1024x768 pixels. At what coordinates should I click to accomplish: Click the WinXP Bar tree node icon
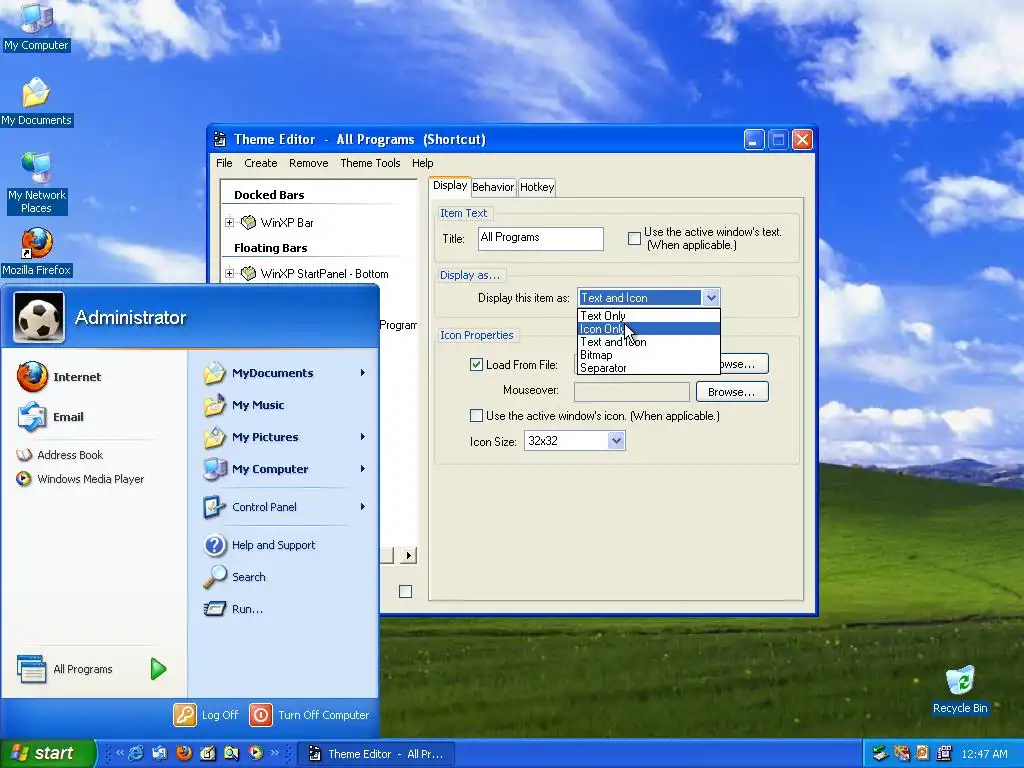248,222
